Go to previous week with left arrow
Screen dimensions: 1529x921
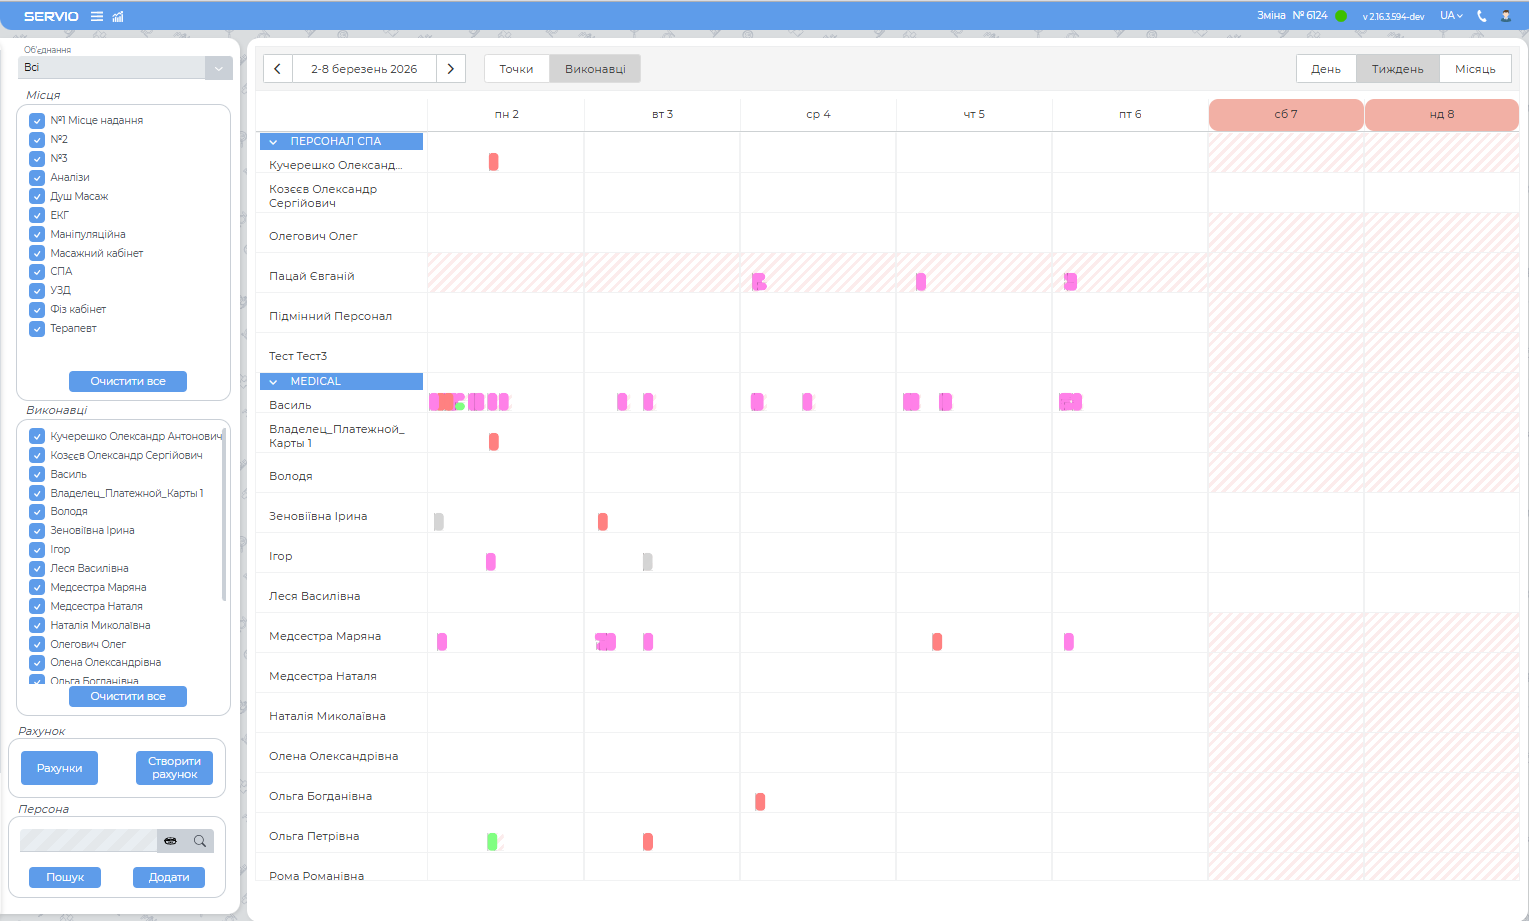point(278,69)
